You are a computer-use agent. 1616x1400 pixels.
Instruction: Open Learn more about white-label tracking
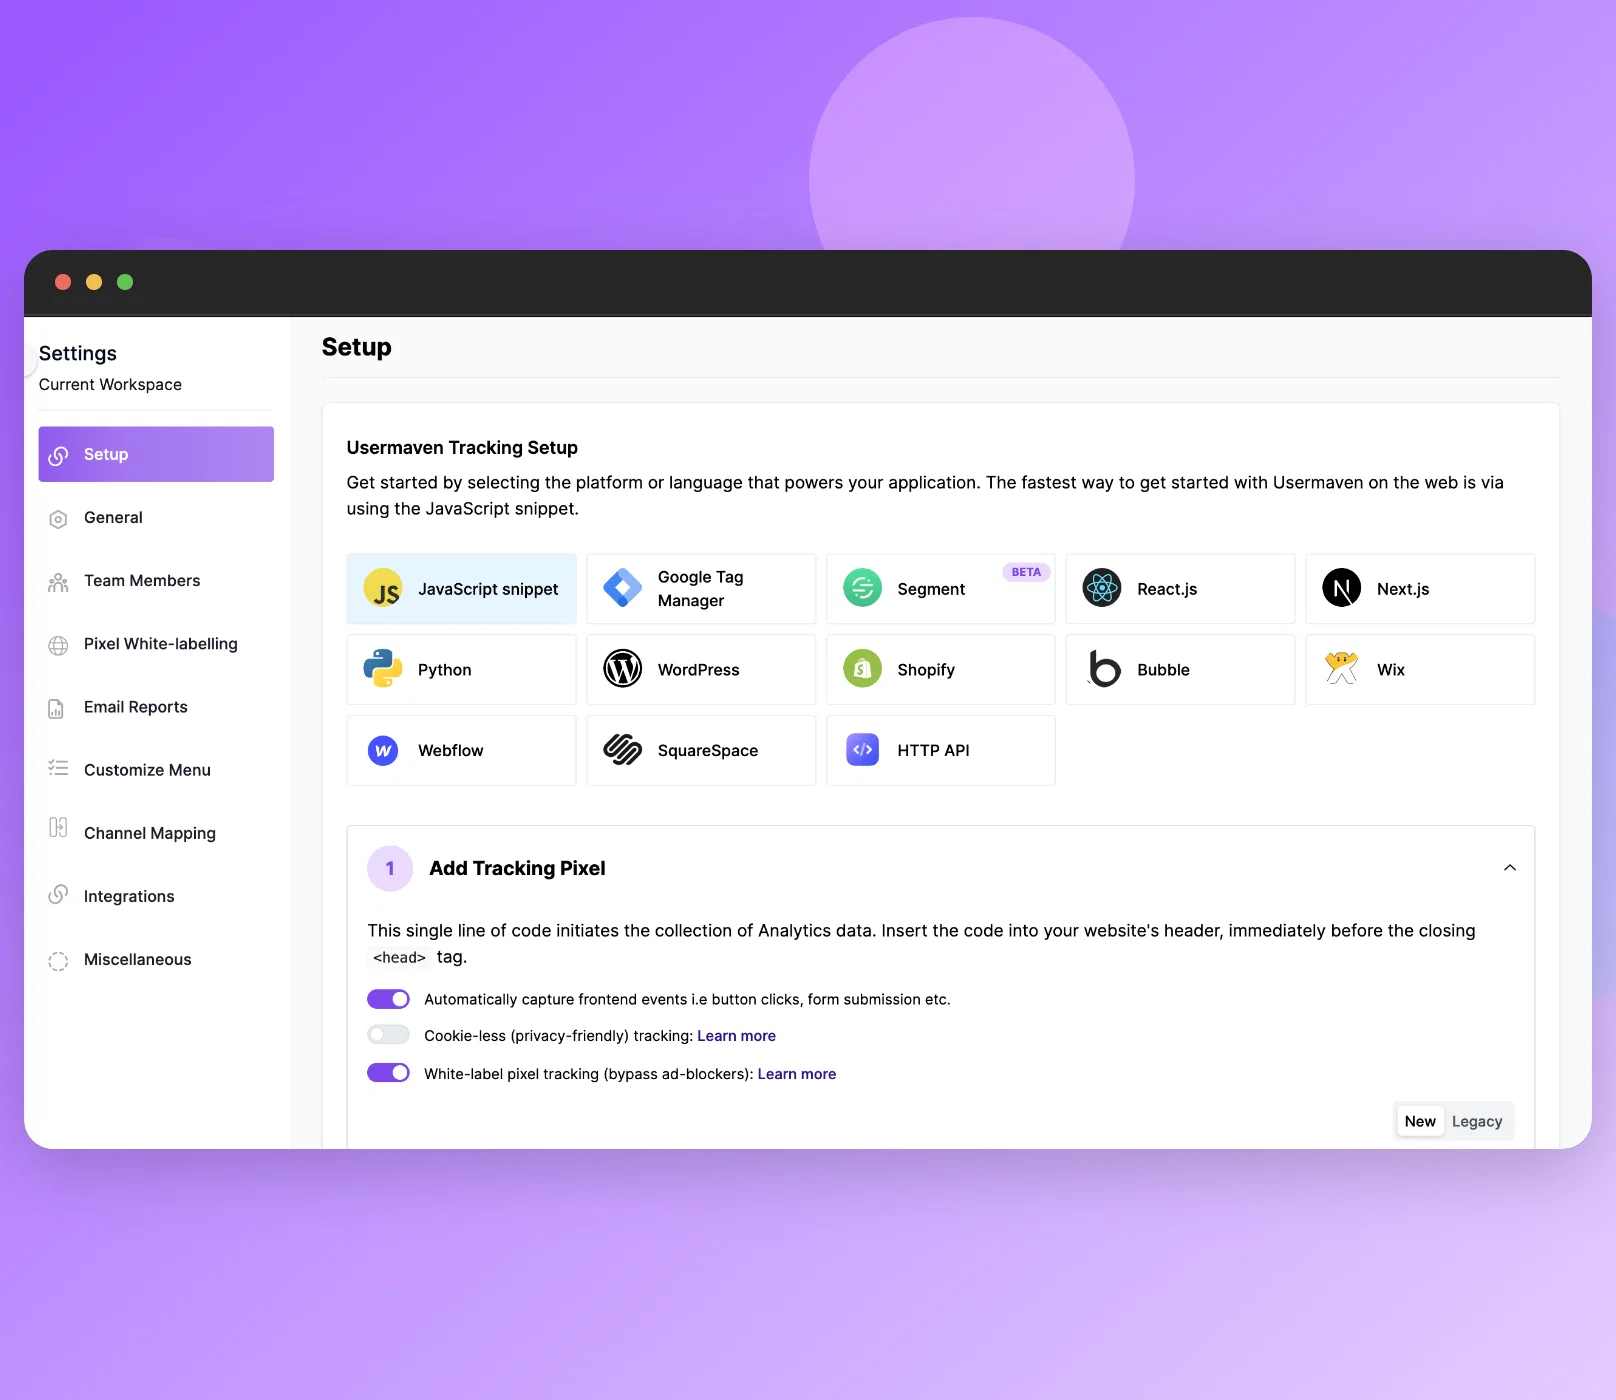pos(797,1074)
